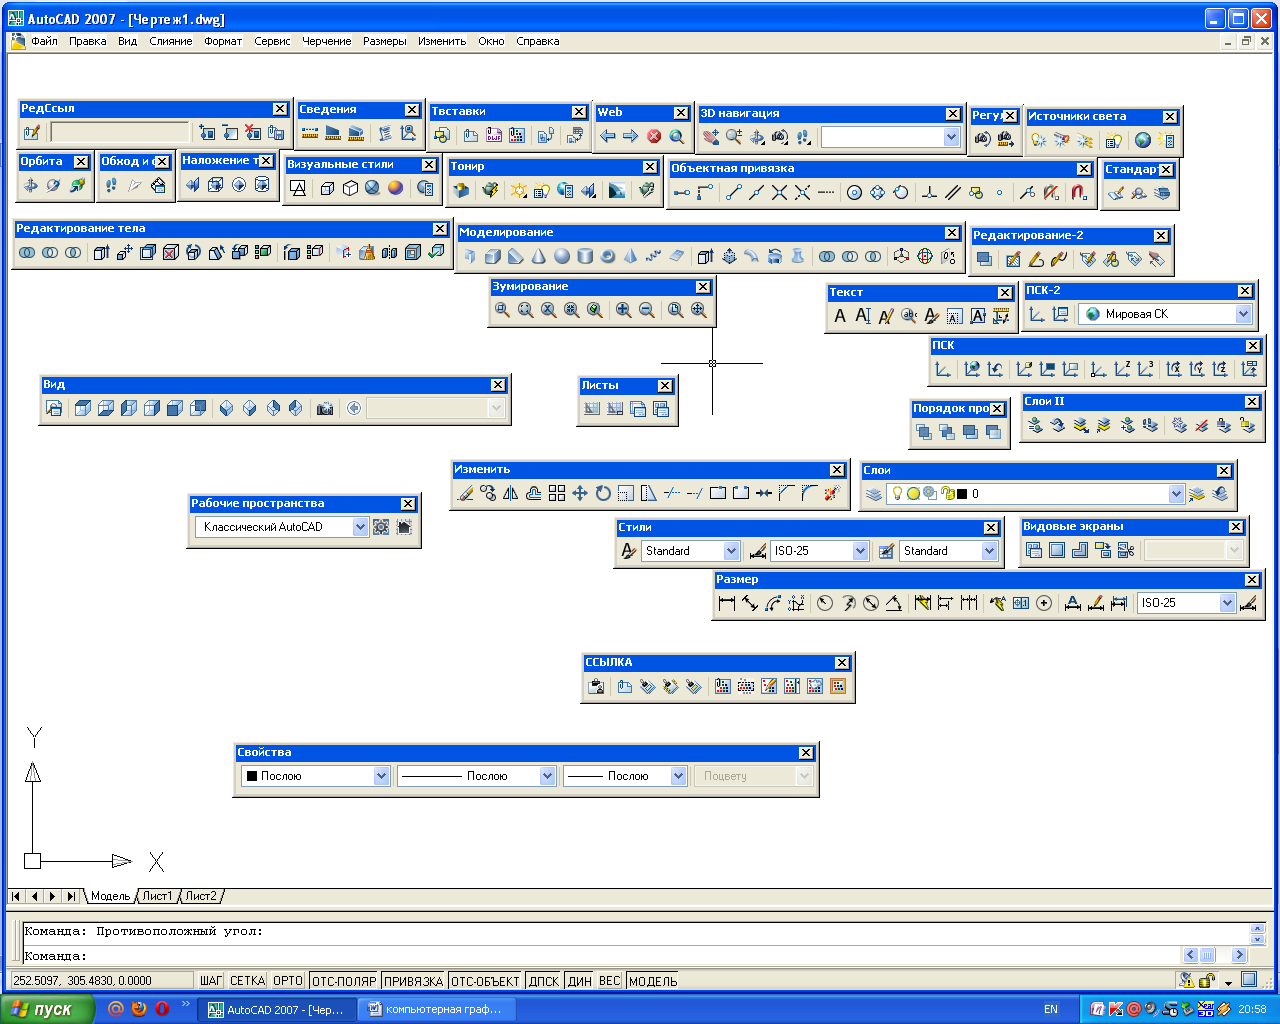Open first Standard text style dropdown in Стили
Screen dimensions: 1280x1024
coord(731,551)
